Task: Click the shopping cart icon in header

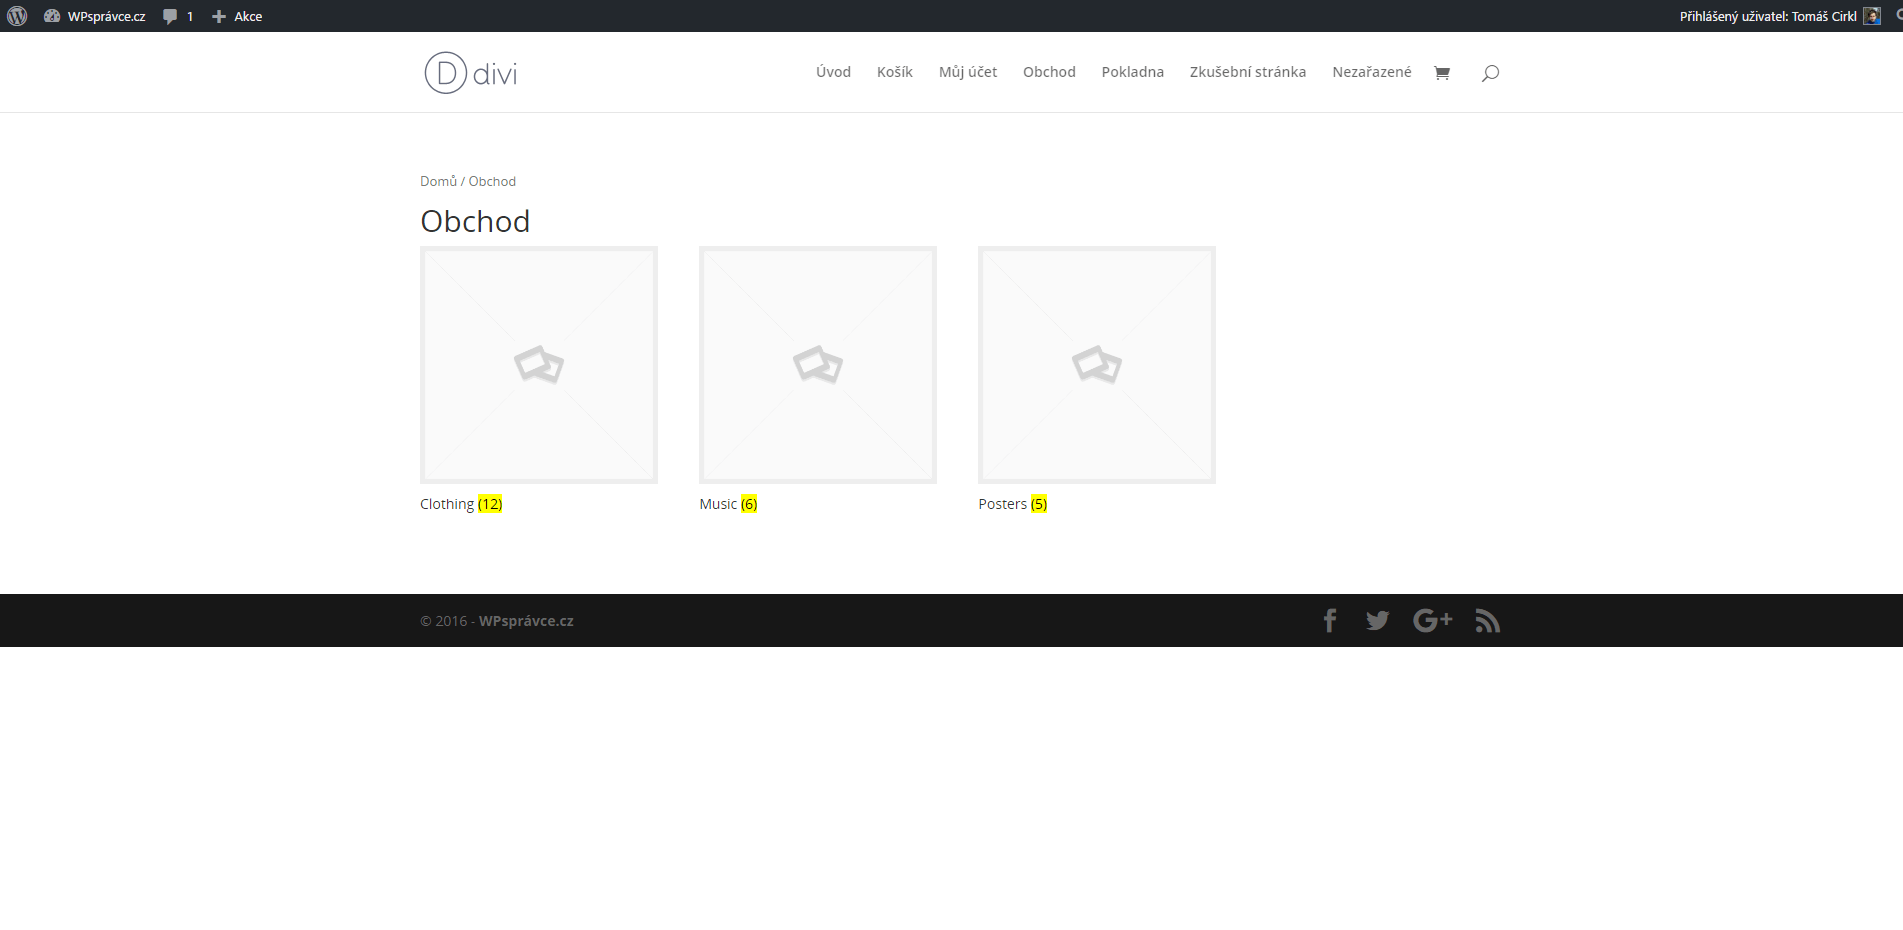Action: 1442,72
